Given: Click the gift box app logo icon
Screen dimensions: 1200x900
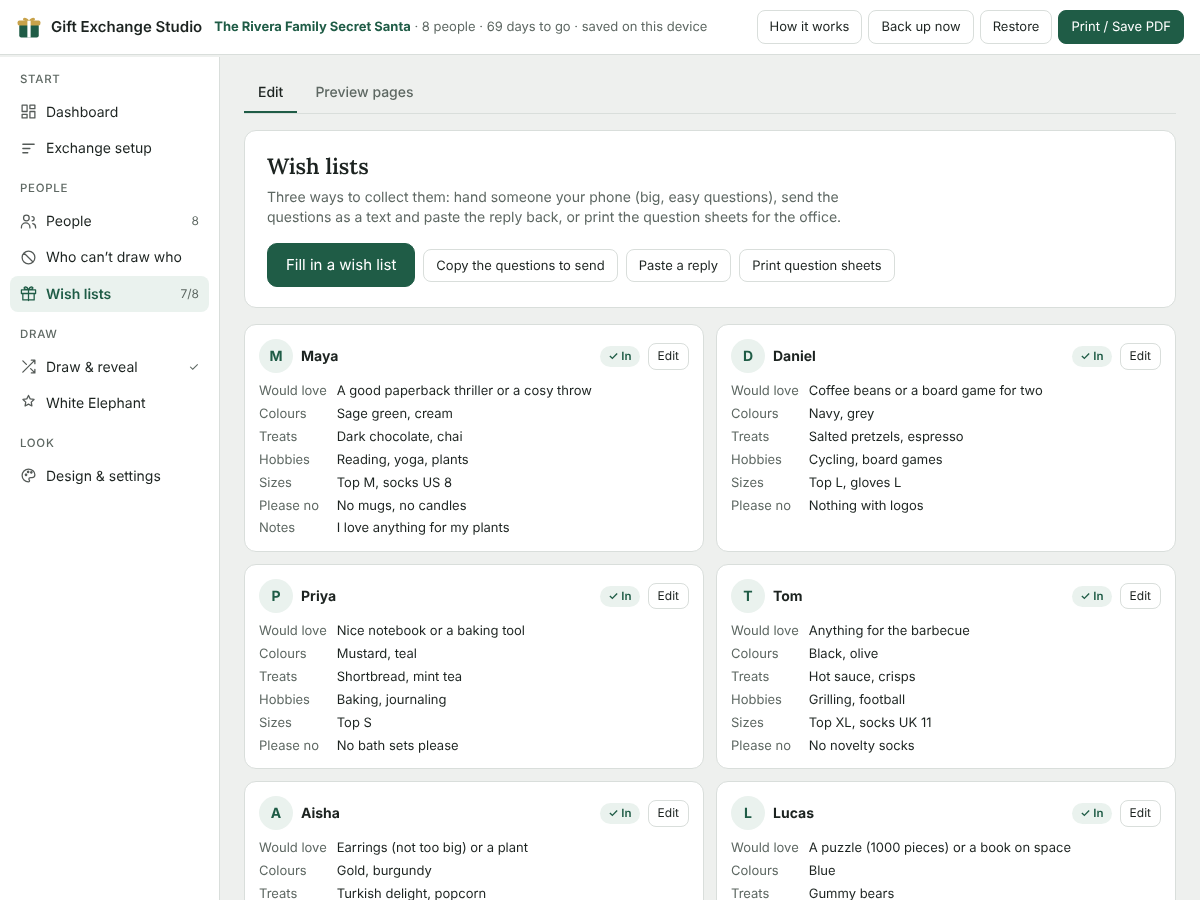Looking at the screenshot, I should click(29, 27).
